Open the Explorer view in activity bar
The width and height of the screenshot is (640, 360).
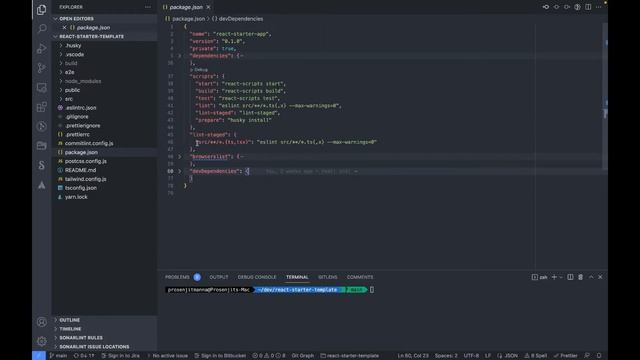point(42,9)
